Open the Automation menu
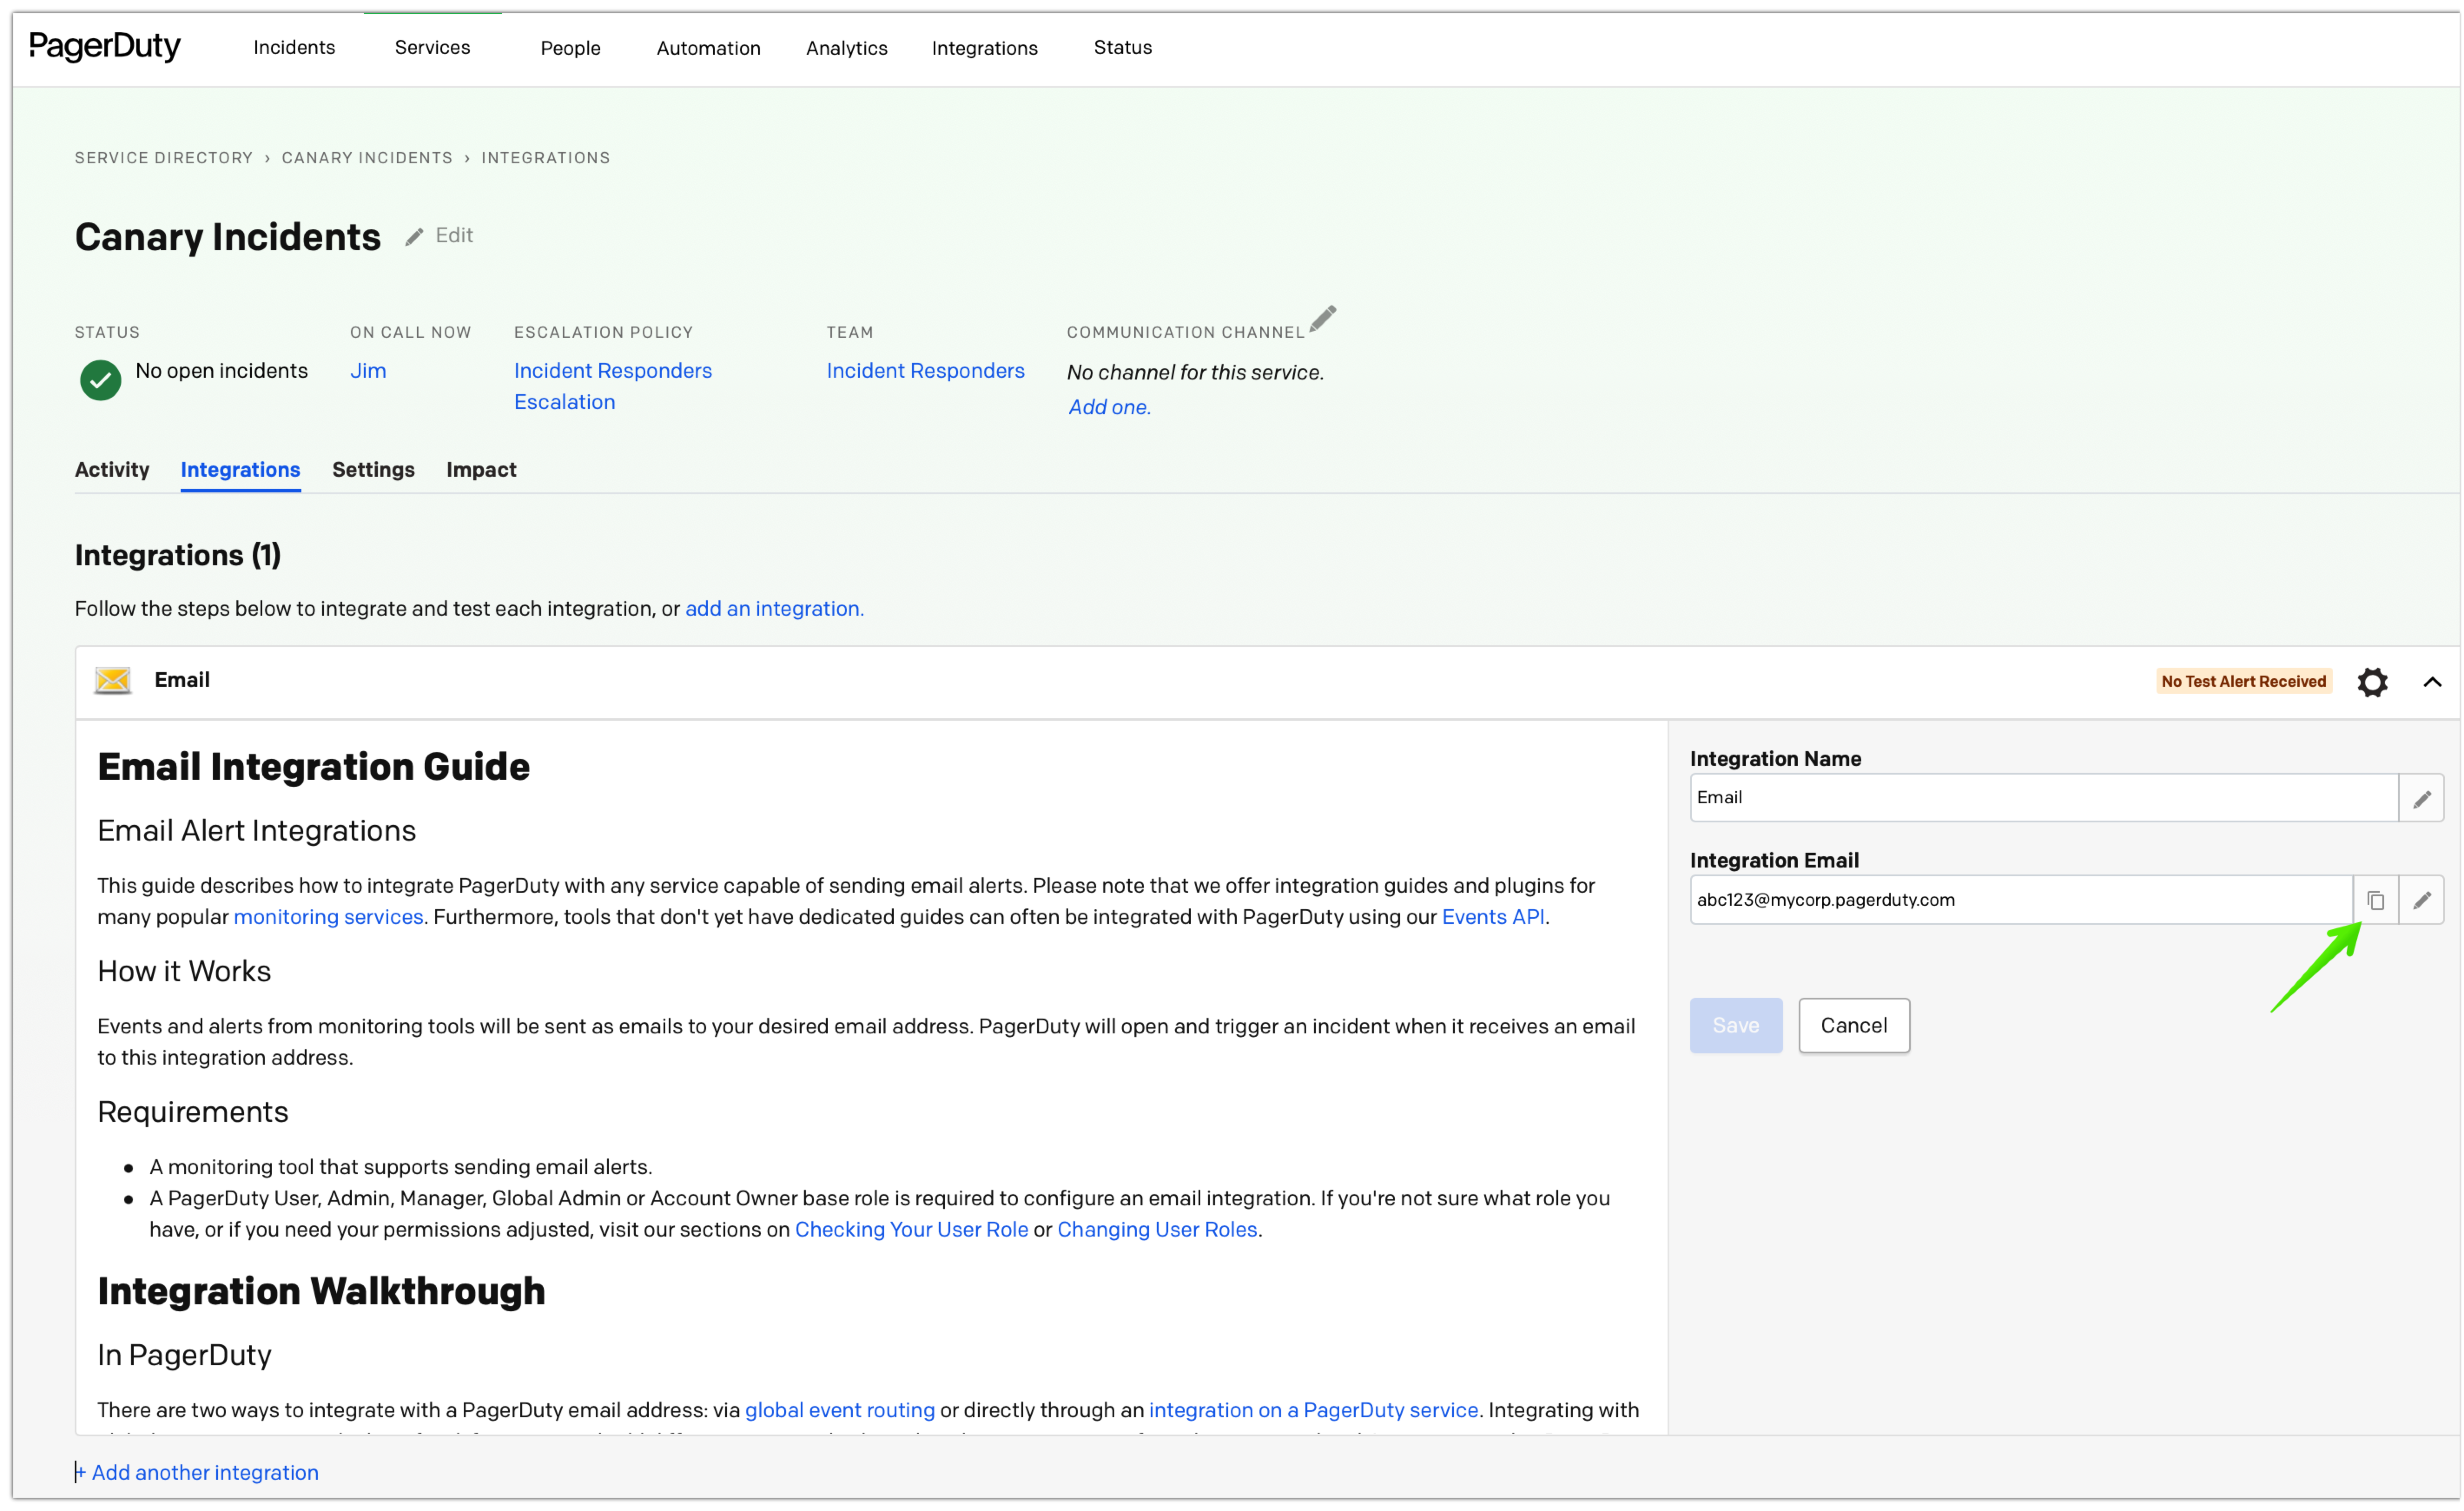Image resolution: width=2464 pixels, height=1511 pixels. tap(708, 48)
